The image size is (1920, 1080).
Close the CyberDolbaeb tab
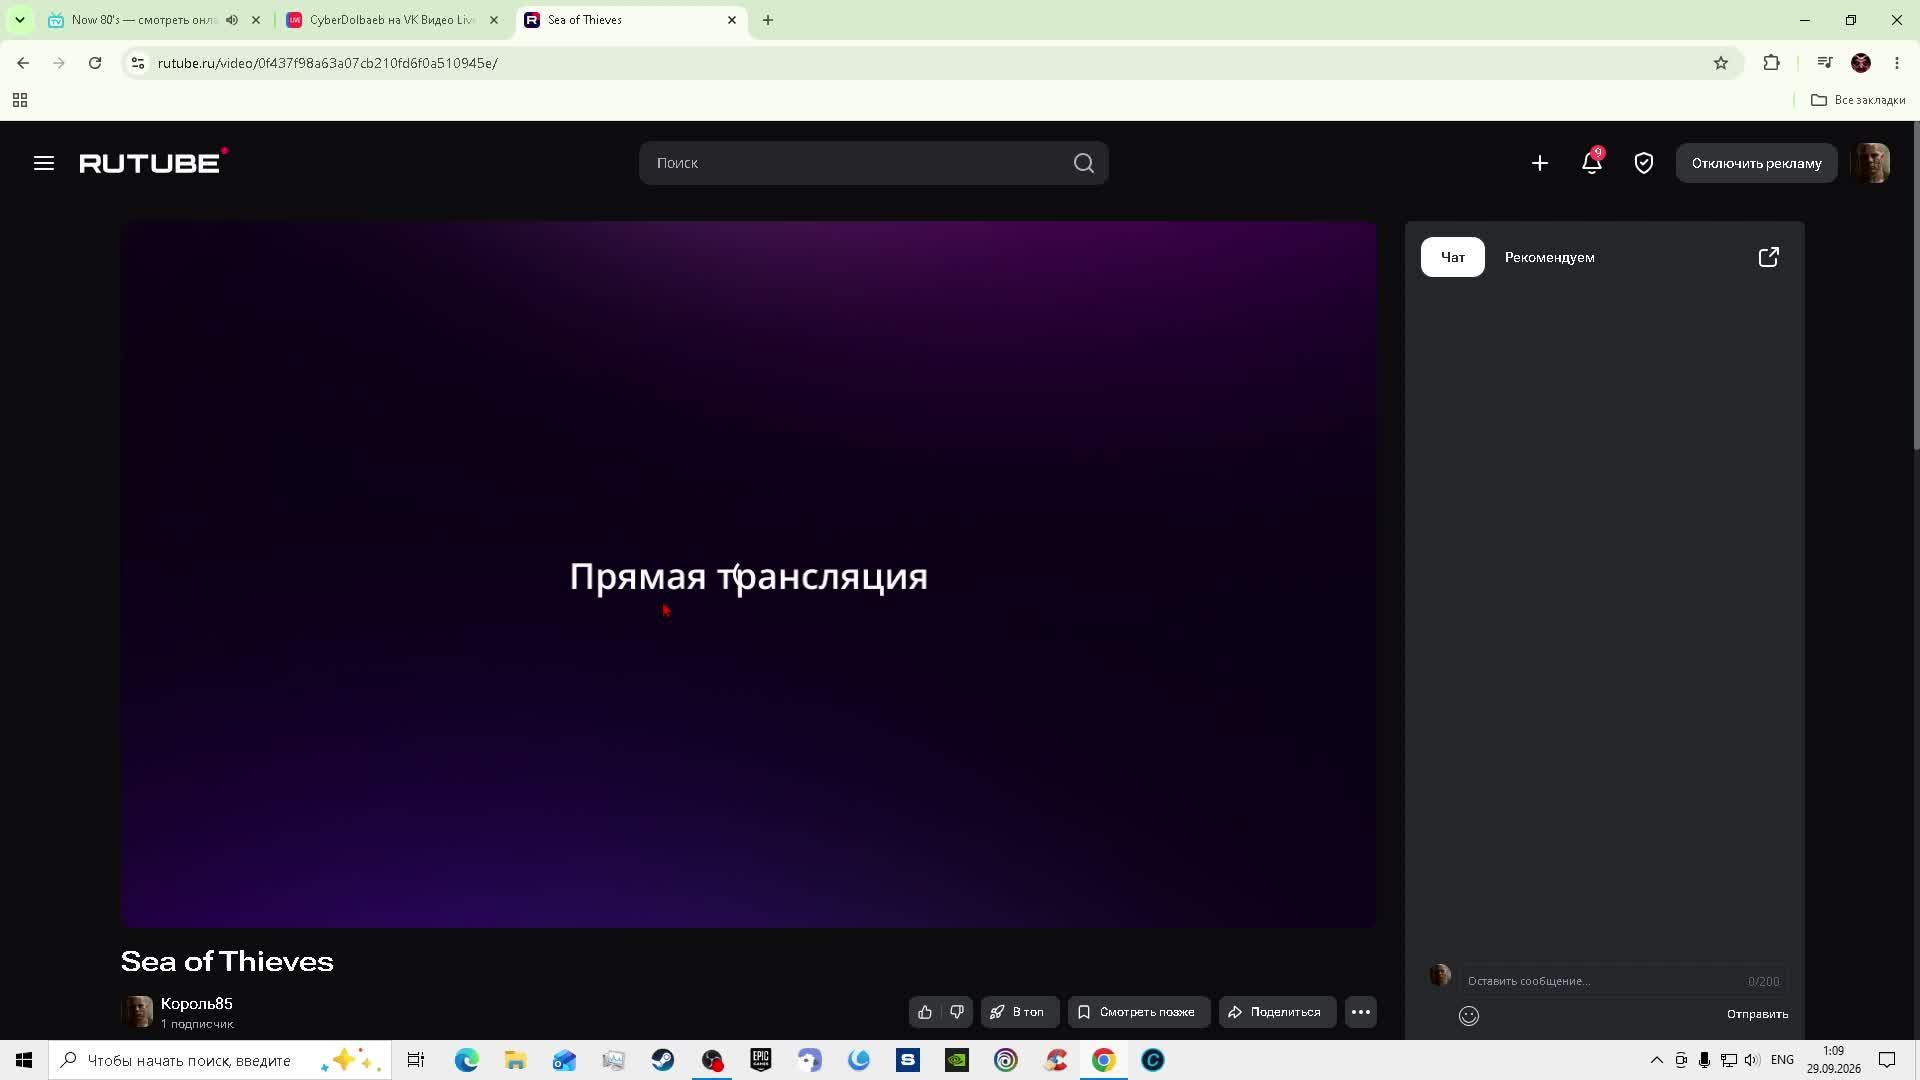(494, 20)
